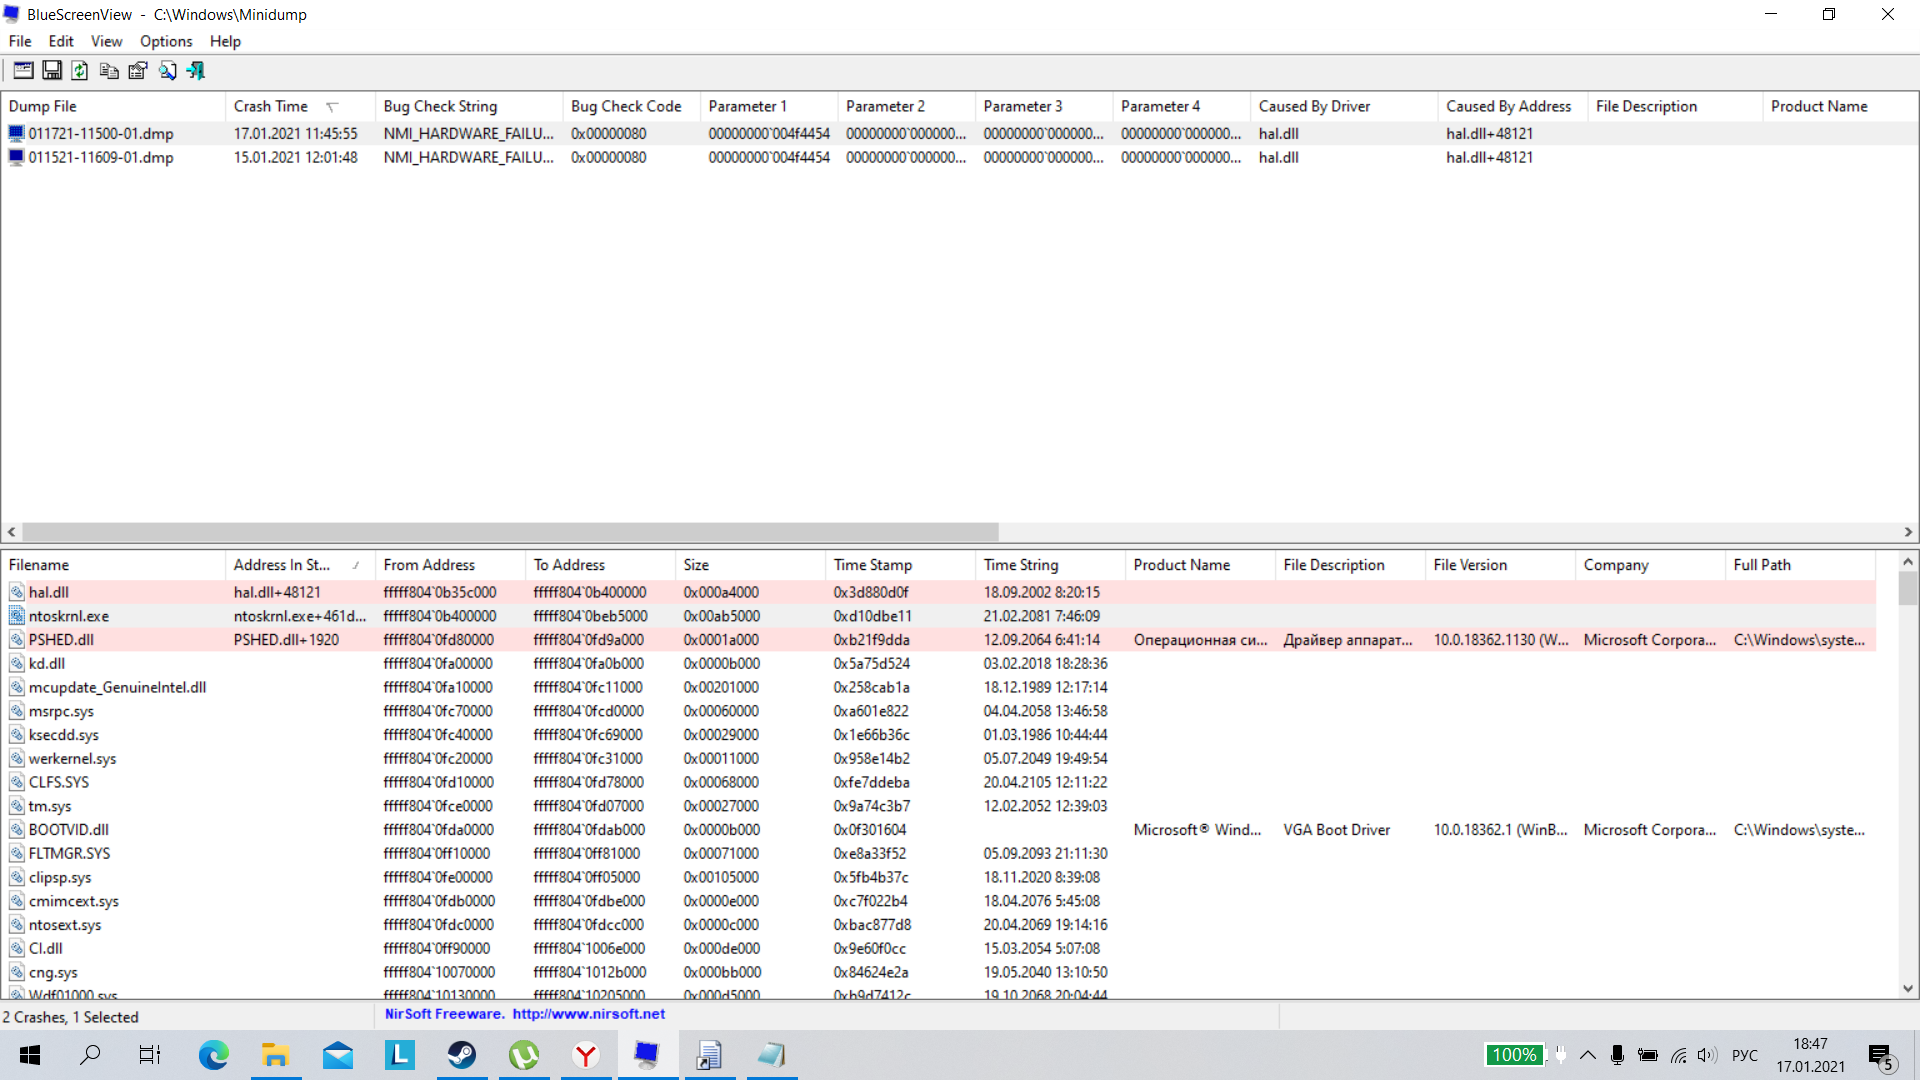Image resolution: width=1920 pixels, height=1080 pixels.
Task: Open Windows Start menu
Action: 30,1055
